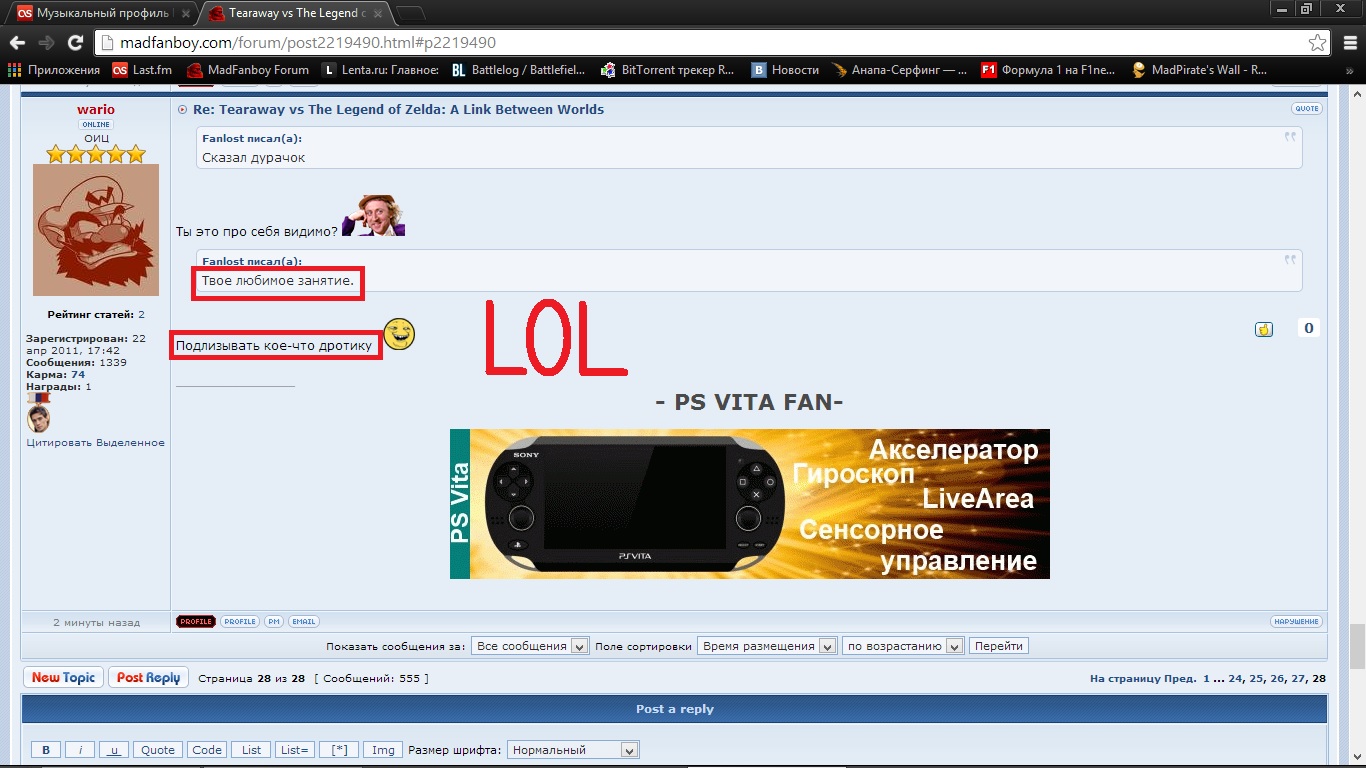Switch to the 'Музыкальный профиль' browser tab
1366x768 pixels.
pos(100,13)
